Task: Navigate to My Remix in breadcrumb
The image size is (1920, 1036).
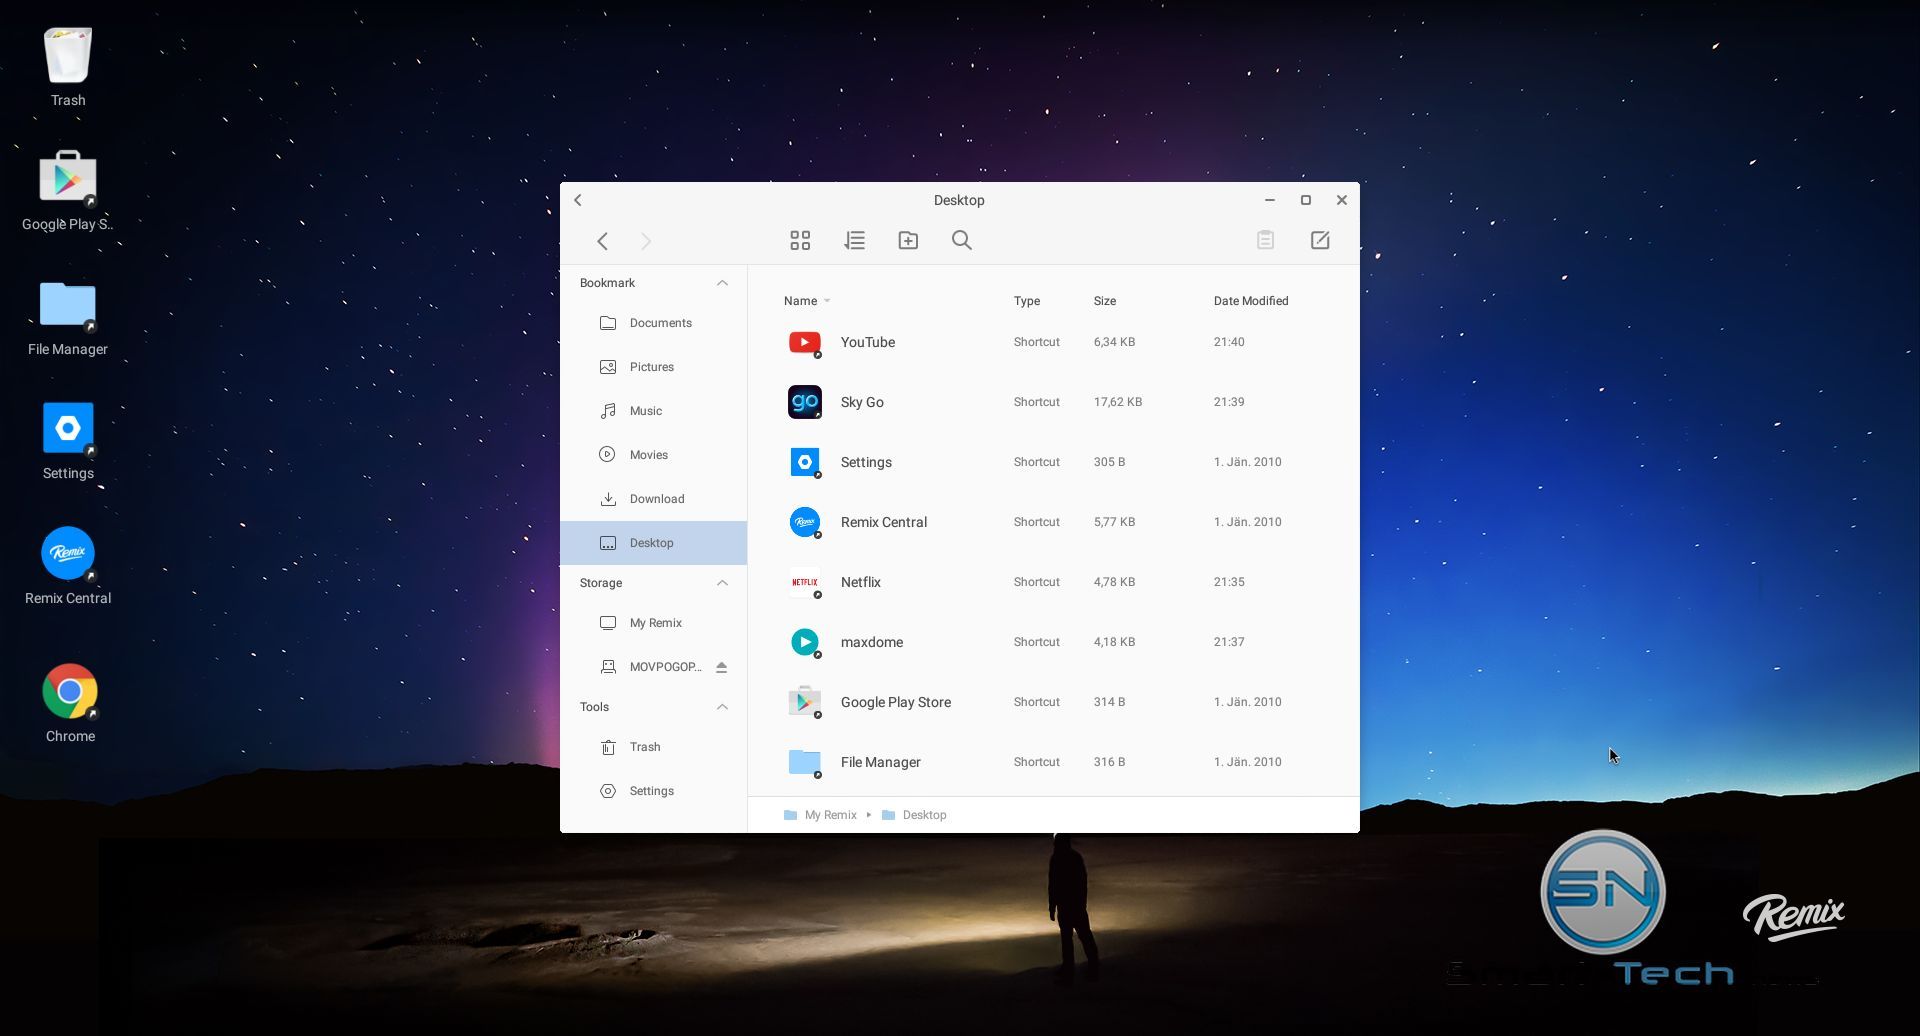Action: (821, 815)
